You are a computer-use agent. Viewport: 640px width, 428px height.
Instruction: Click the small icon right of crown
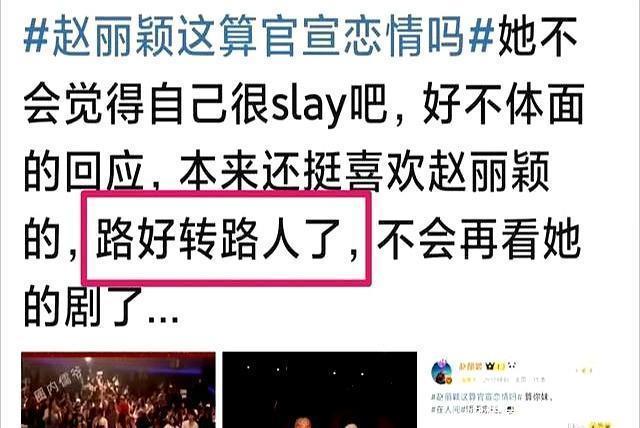tap(512, 366)
